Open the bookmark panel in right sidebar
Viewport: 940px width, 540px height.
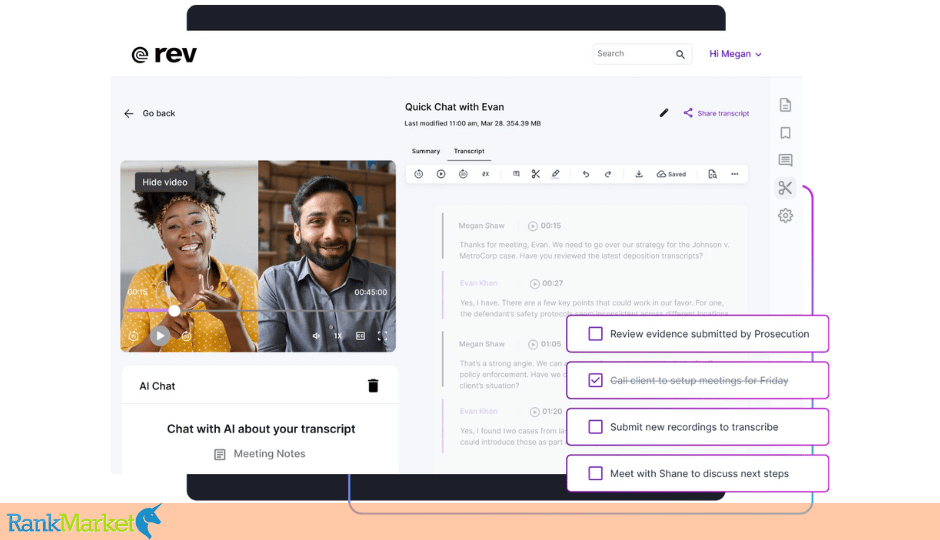click(785, 132)
